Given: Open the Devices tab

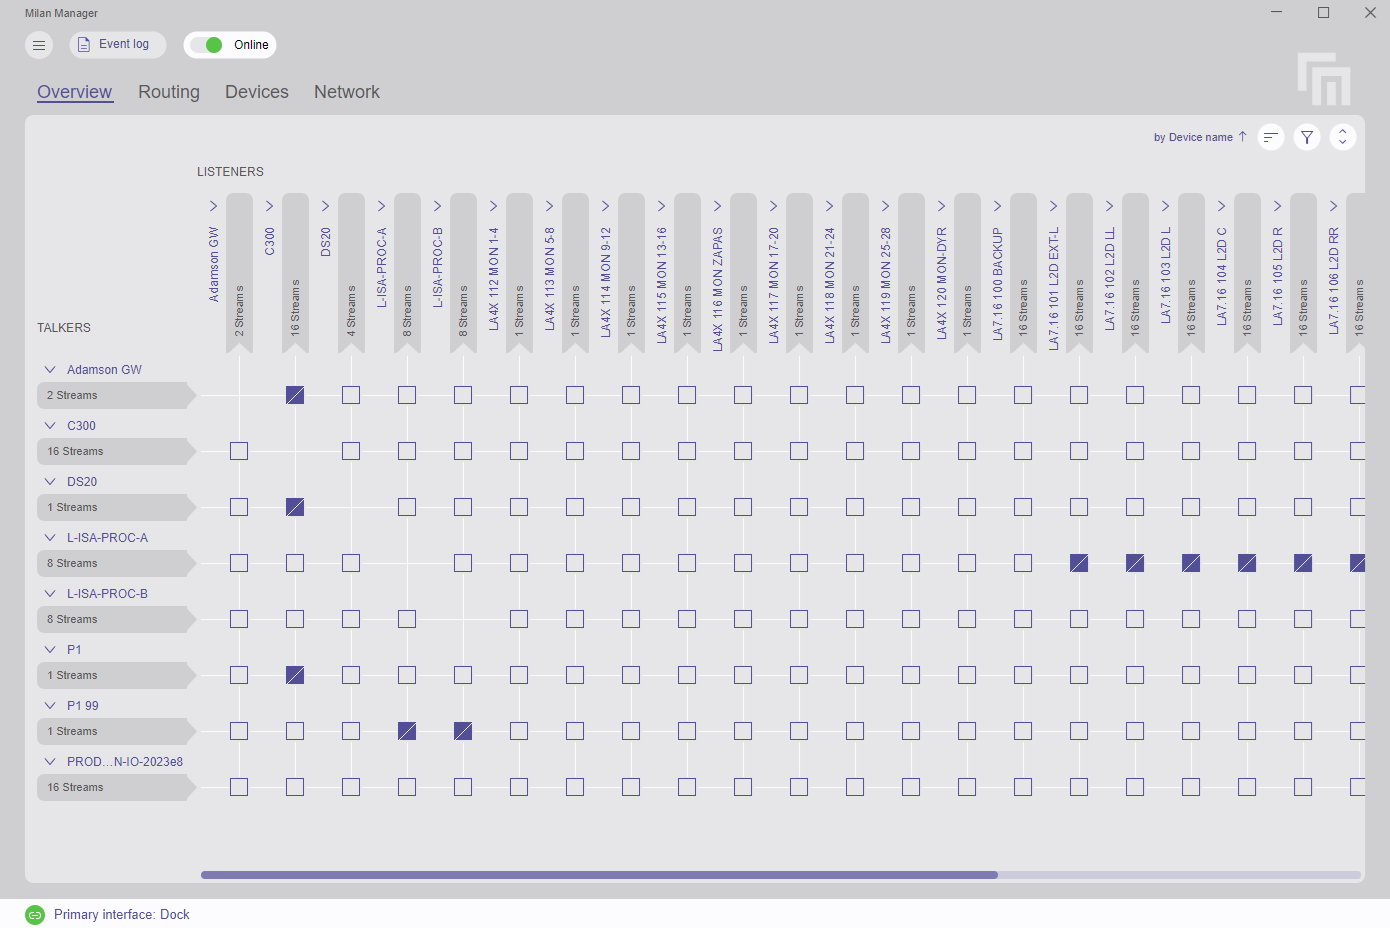Looking at the screenshot, I should (x=257, y=92).
